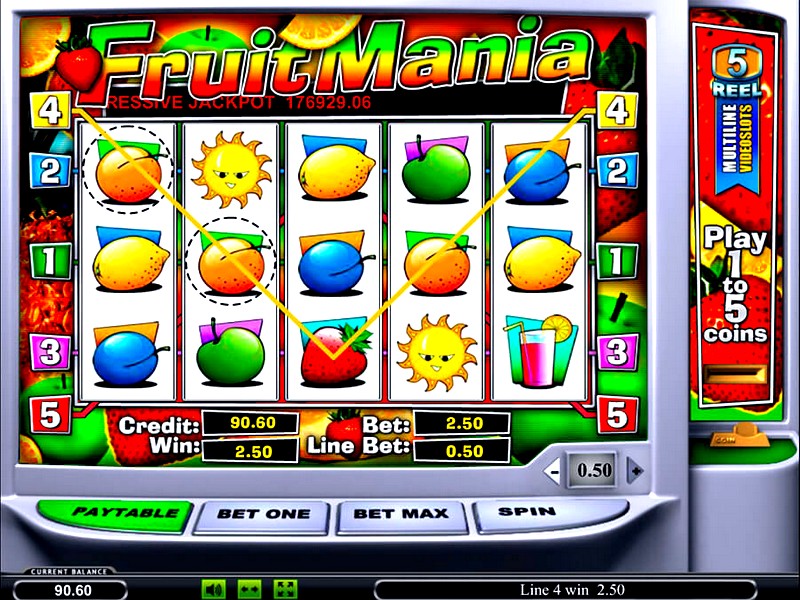The image size is (800, 600).
Task: Spin the reels with SPIN button
Action: point(531,513)
